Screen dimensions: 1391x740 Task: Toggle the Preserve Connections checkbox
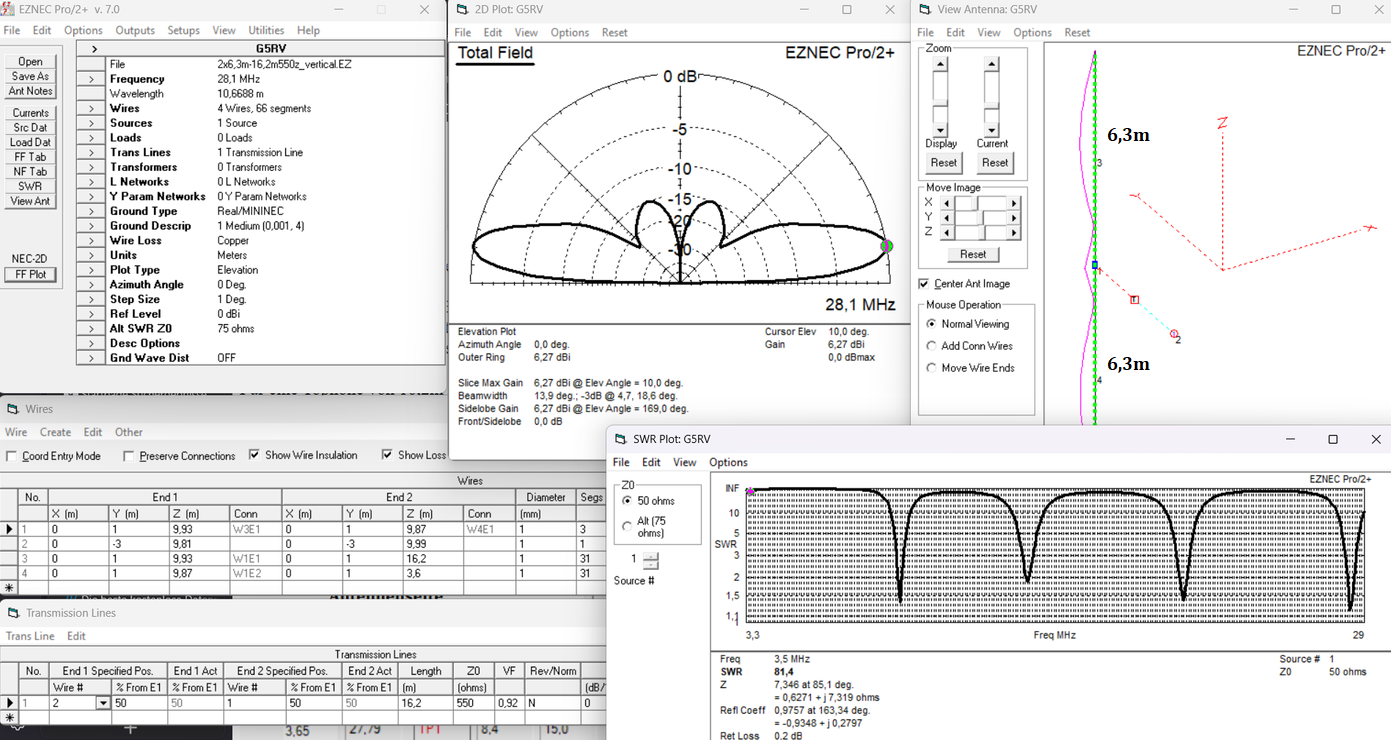129,456
